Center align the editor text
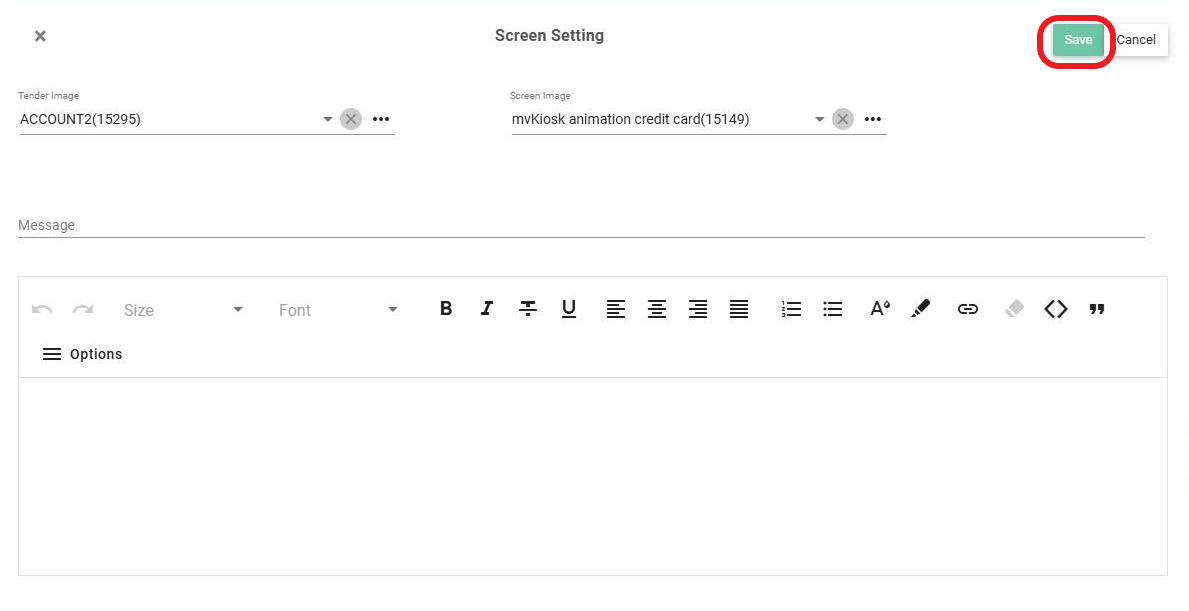This screenshot has width=1189, height=611. (657, 309)
